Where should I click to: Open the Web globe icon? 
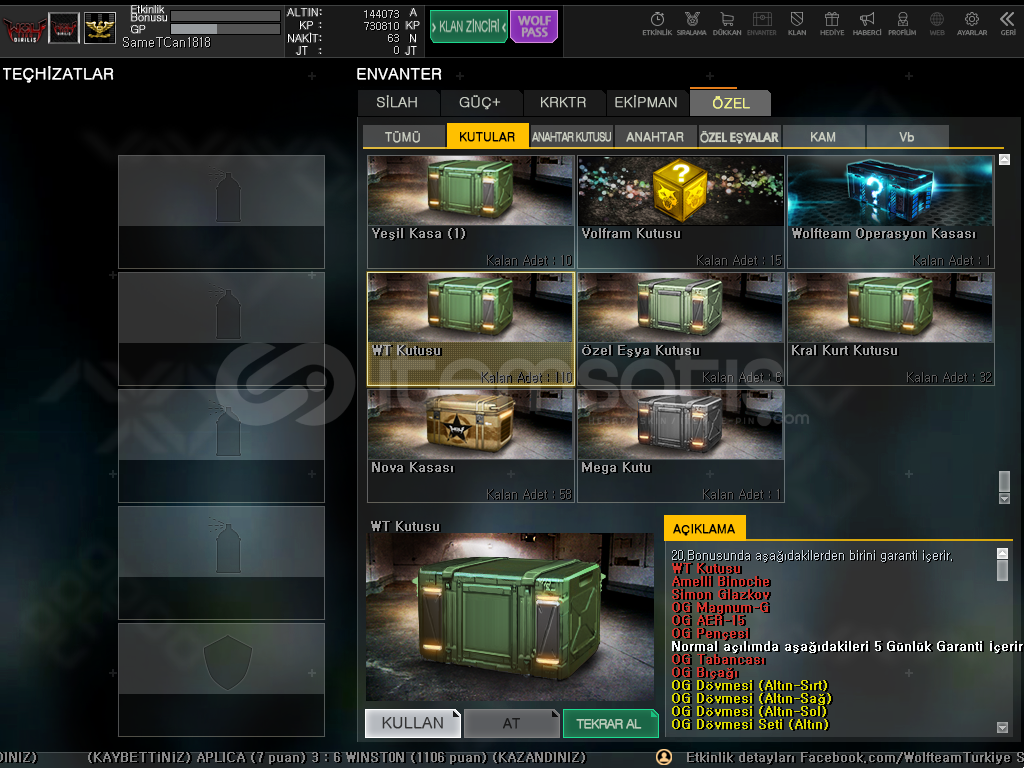pos(937,23)
